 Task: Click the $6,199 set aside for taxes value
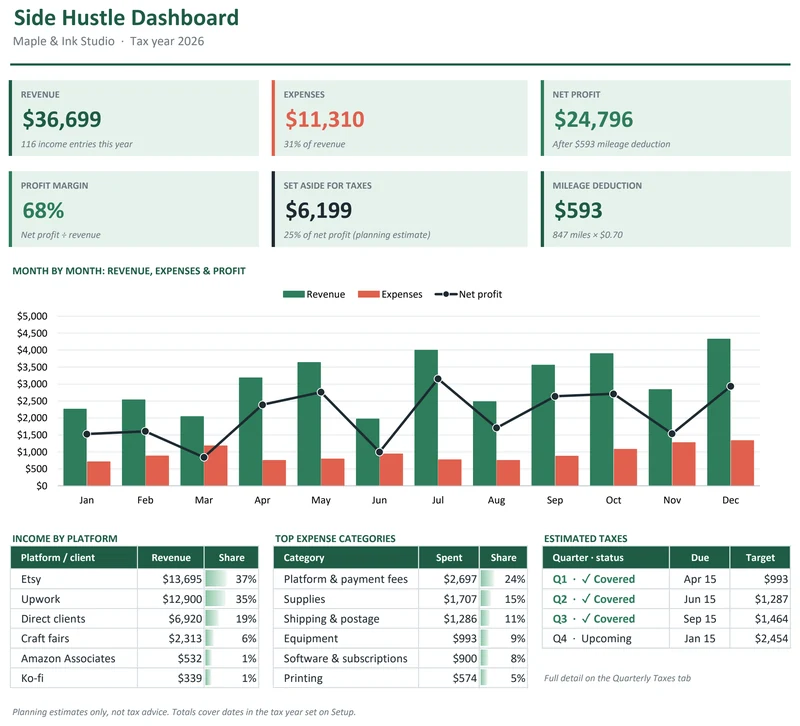[x=318, y=210]
